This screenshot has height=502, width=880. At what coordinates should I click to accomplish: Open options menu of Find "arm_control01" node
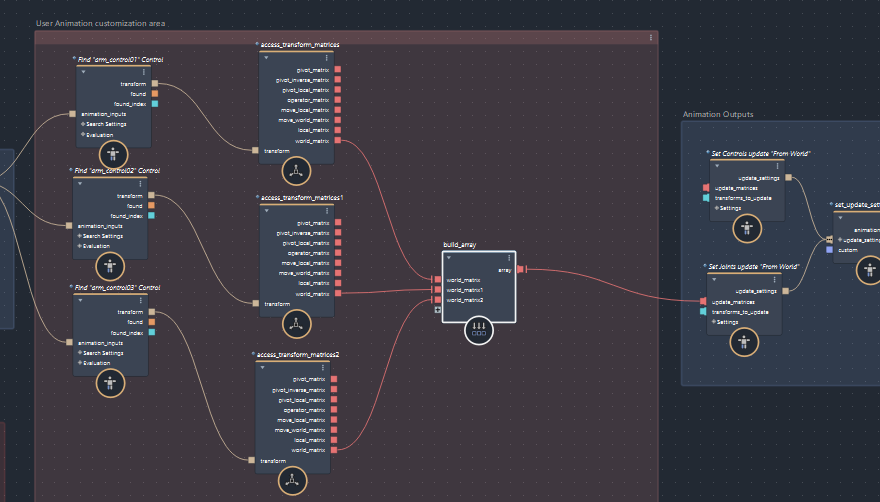point(144,72)
